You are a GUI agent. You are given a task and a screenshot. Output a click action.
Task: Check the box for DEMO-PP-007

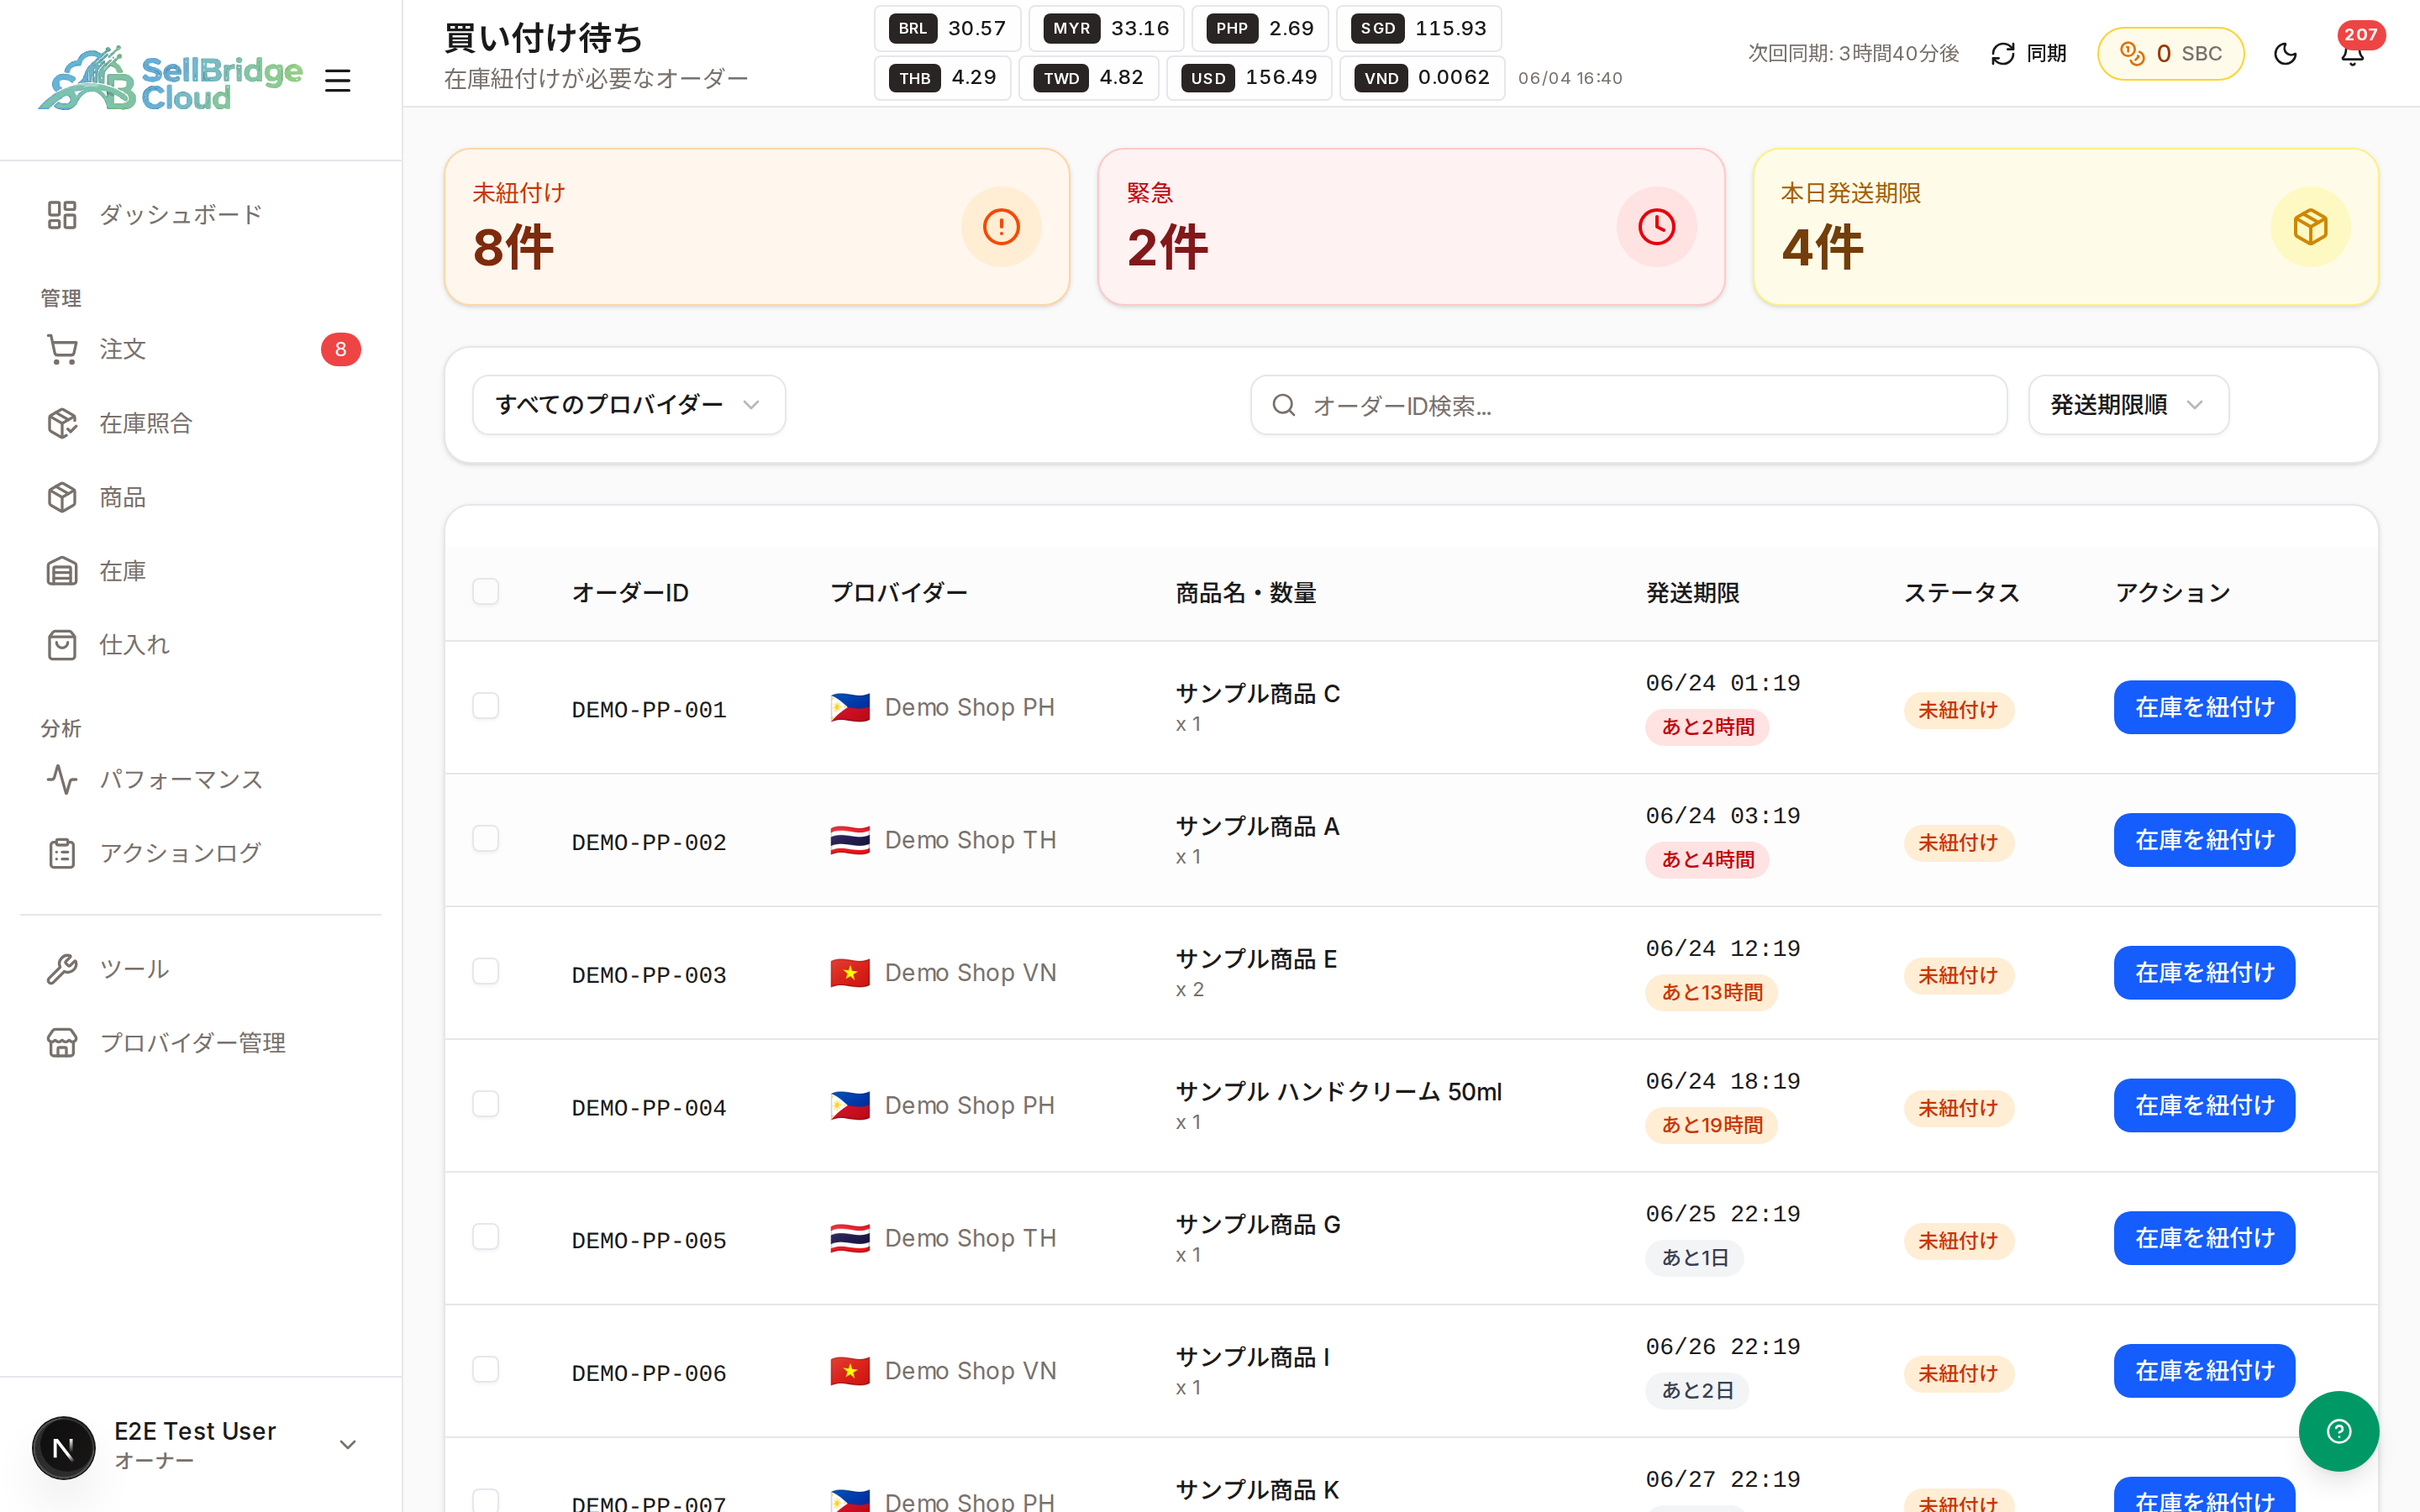[x=486, y=1501]
